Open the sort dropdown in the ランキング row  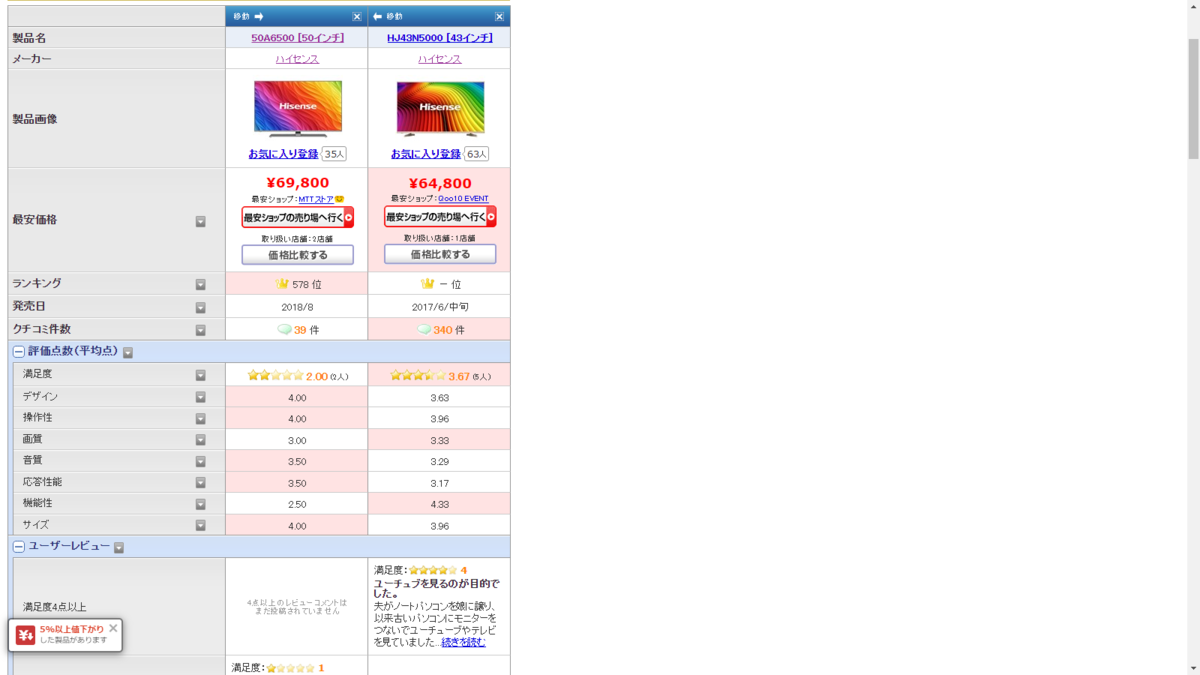200,285
